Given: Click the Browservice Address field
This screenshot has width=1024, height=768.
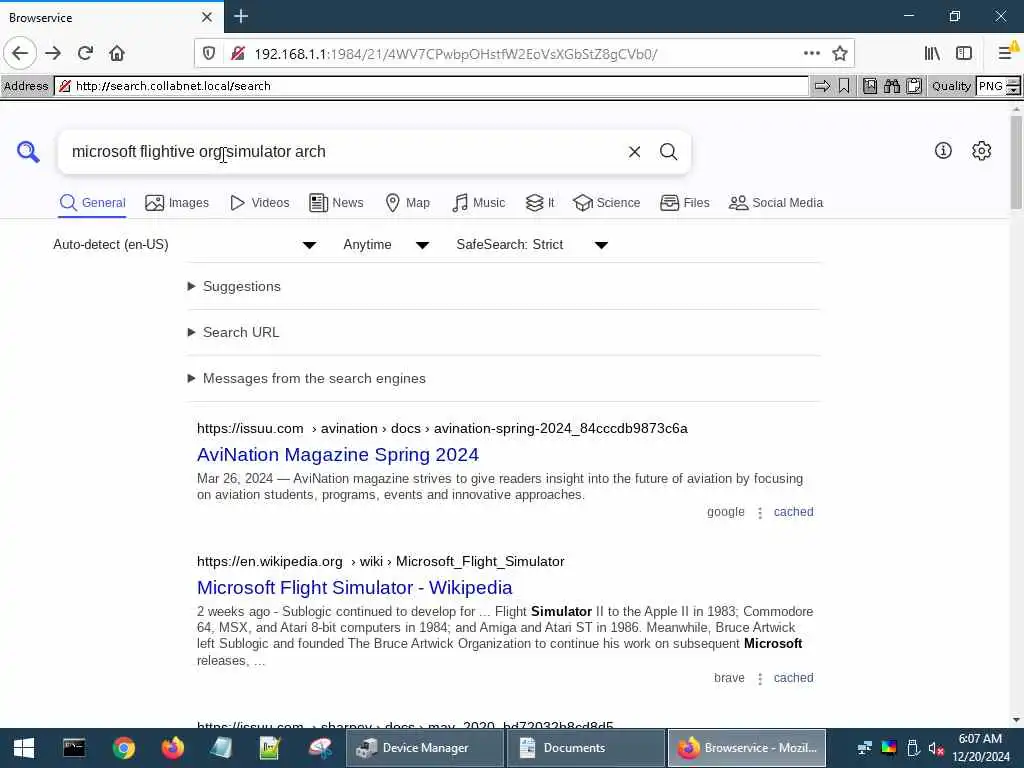Looking at the screenshot, I should tap(431, 86).
